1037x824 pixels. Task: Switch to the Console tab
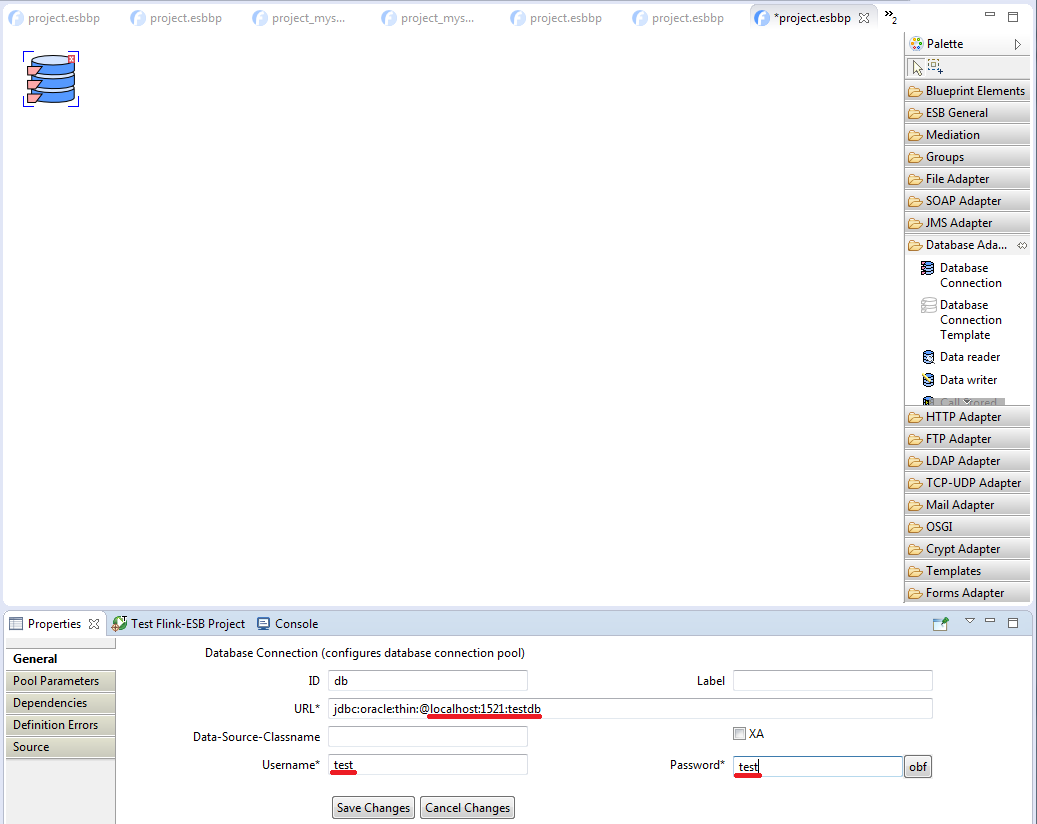[296, 624]
